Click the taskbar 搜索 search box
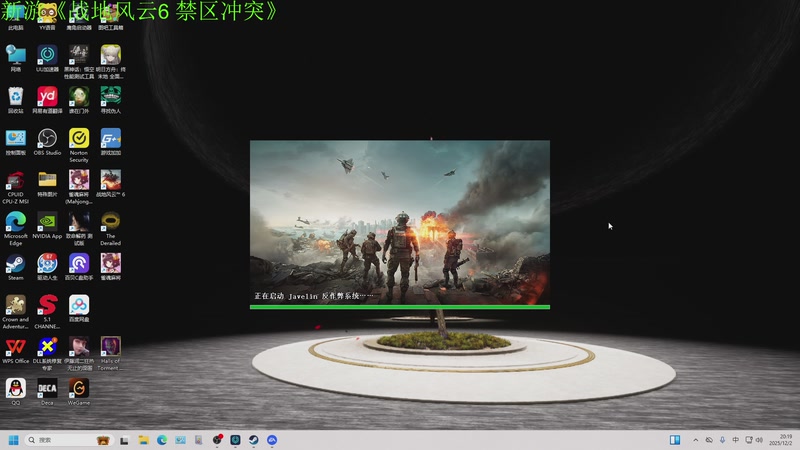 68,440
